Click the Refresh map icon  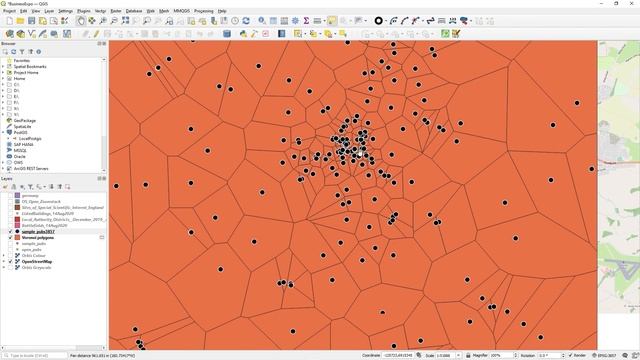click(x=246, y=21)
